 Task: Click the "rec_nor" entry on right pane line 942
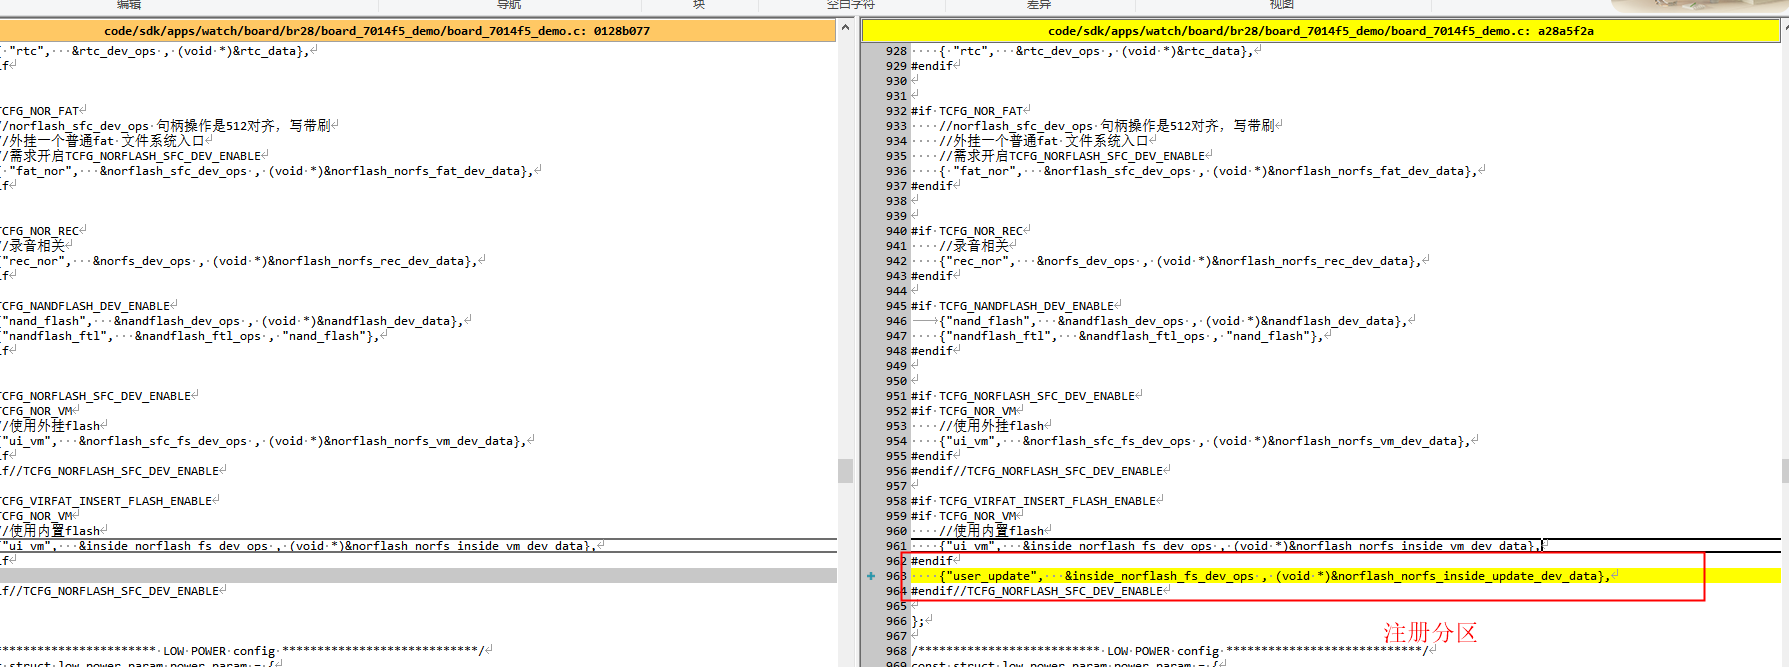[1180, 261]
